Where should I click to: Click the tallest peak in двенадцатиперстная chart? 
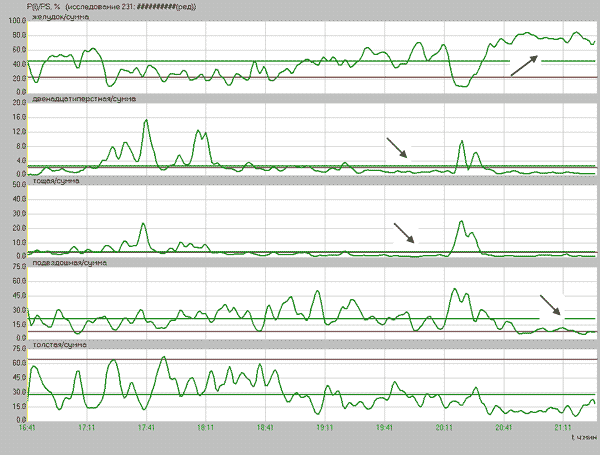coord(146,121)
